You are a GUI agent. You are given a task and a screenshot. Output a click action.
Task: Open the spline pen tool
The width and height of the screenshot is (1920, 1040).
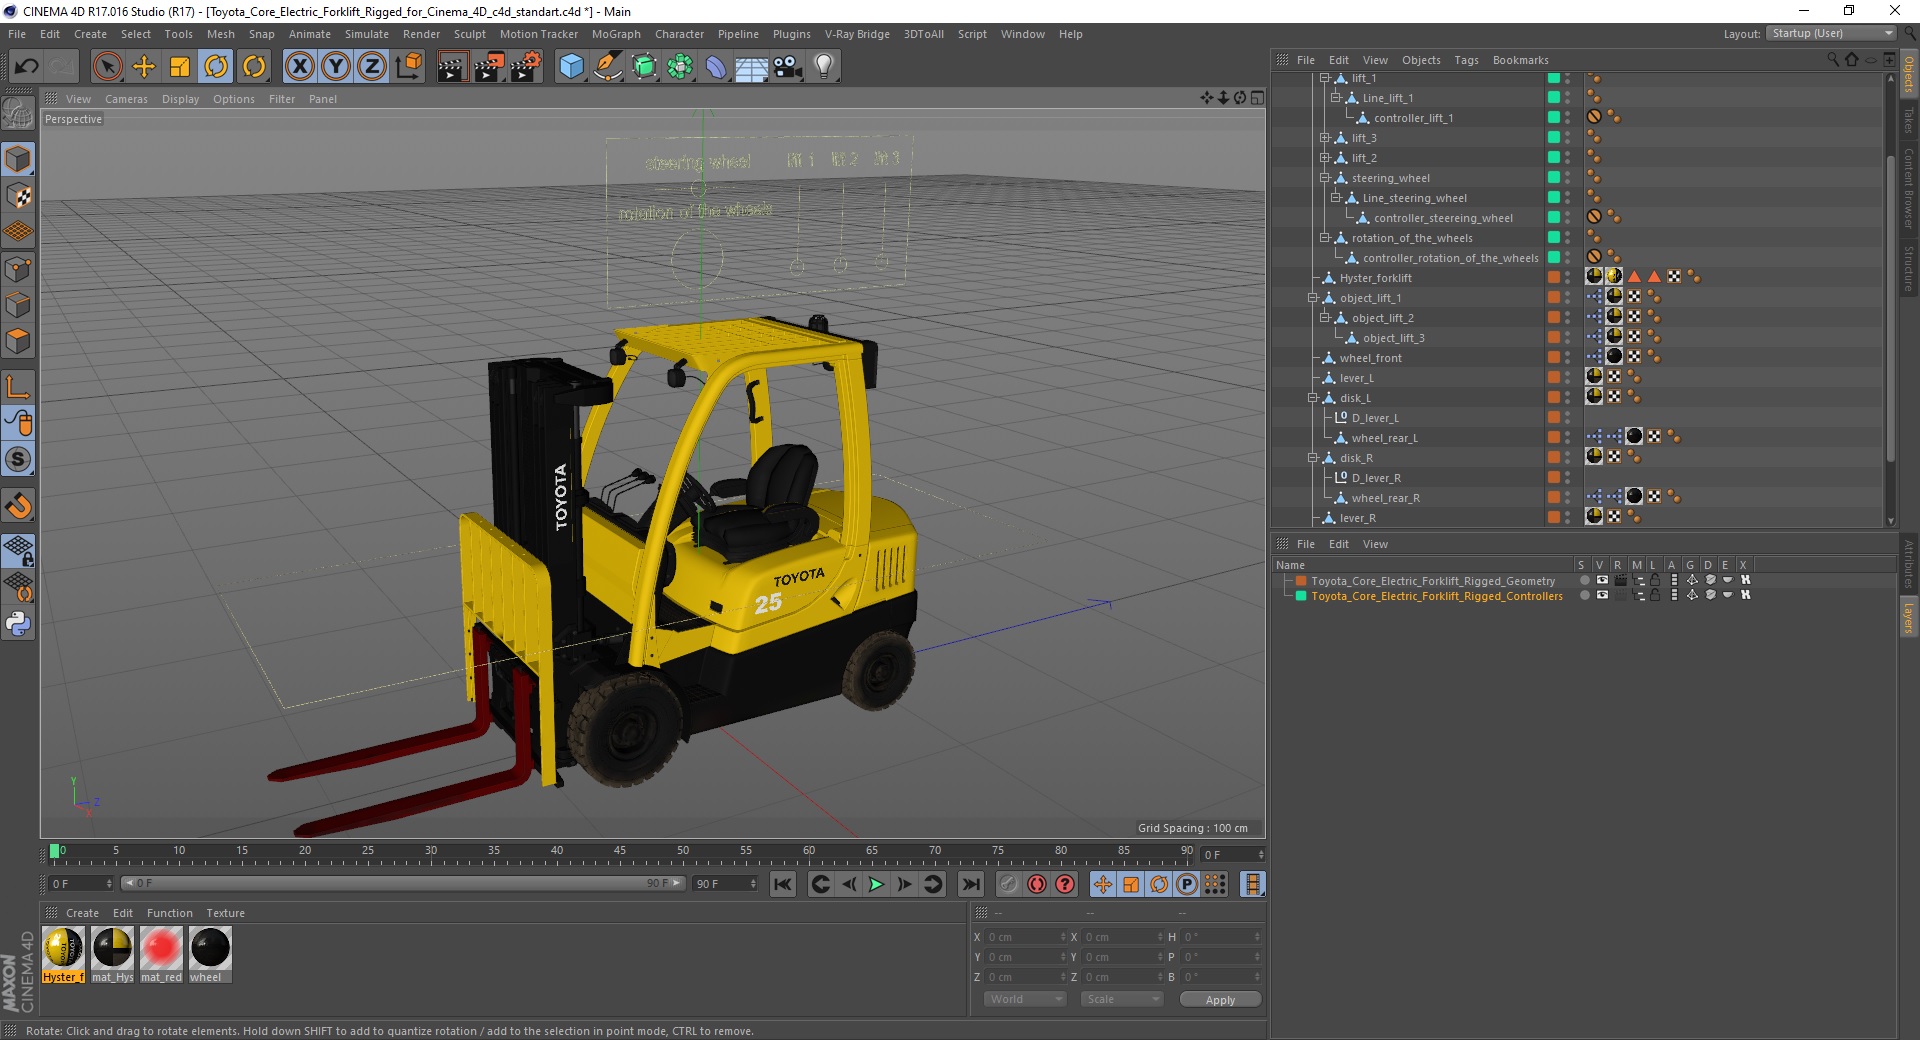607,67
